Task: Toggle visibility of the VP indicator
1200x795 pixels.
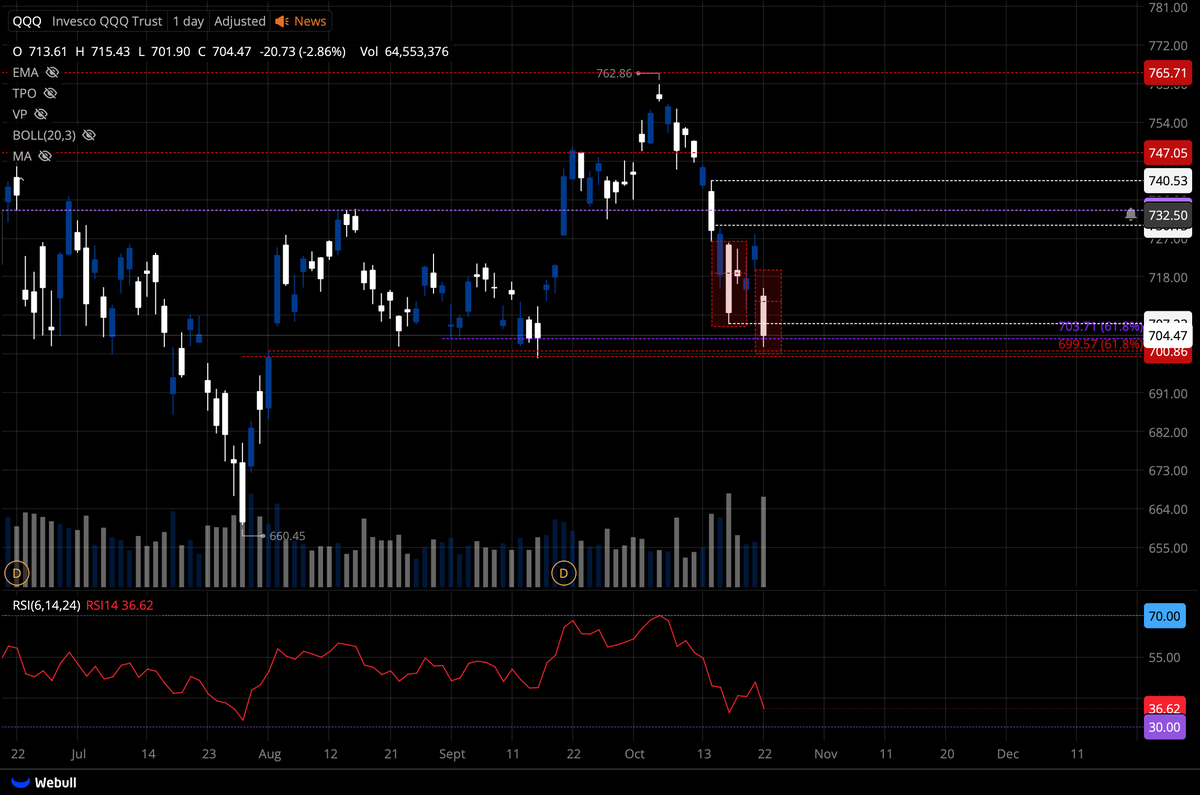Action: point(42,114)
